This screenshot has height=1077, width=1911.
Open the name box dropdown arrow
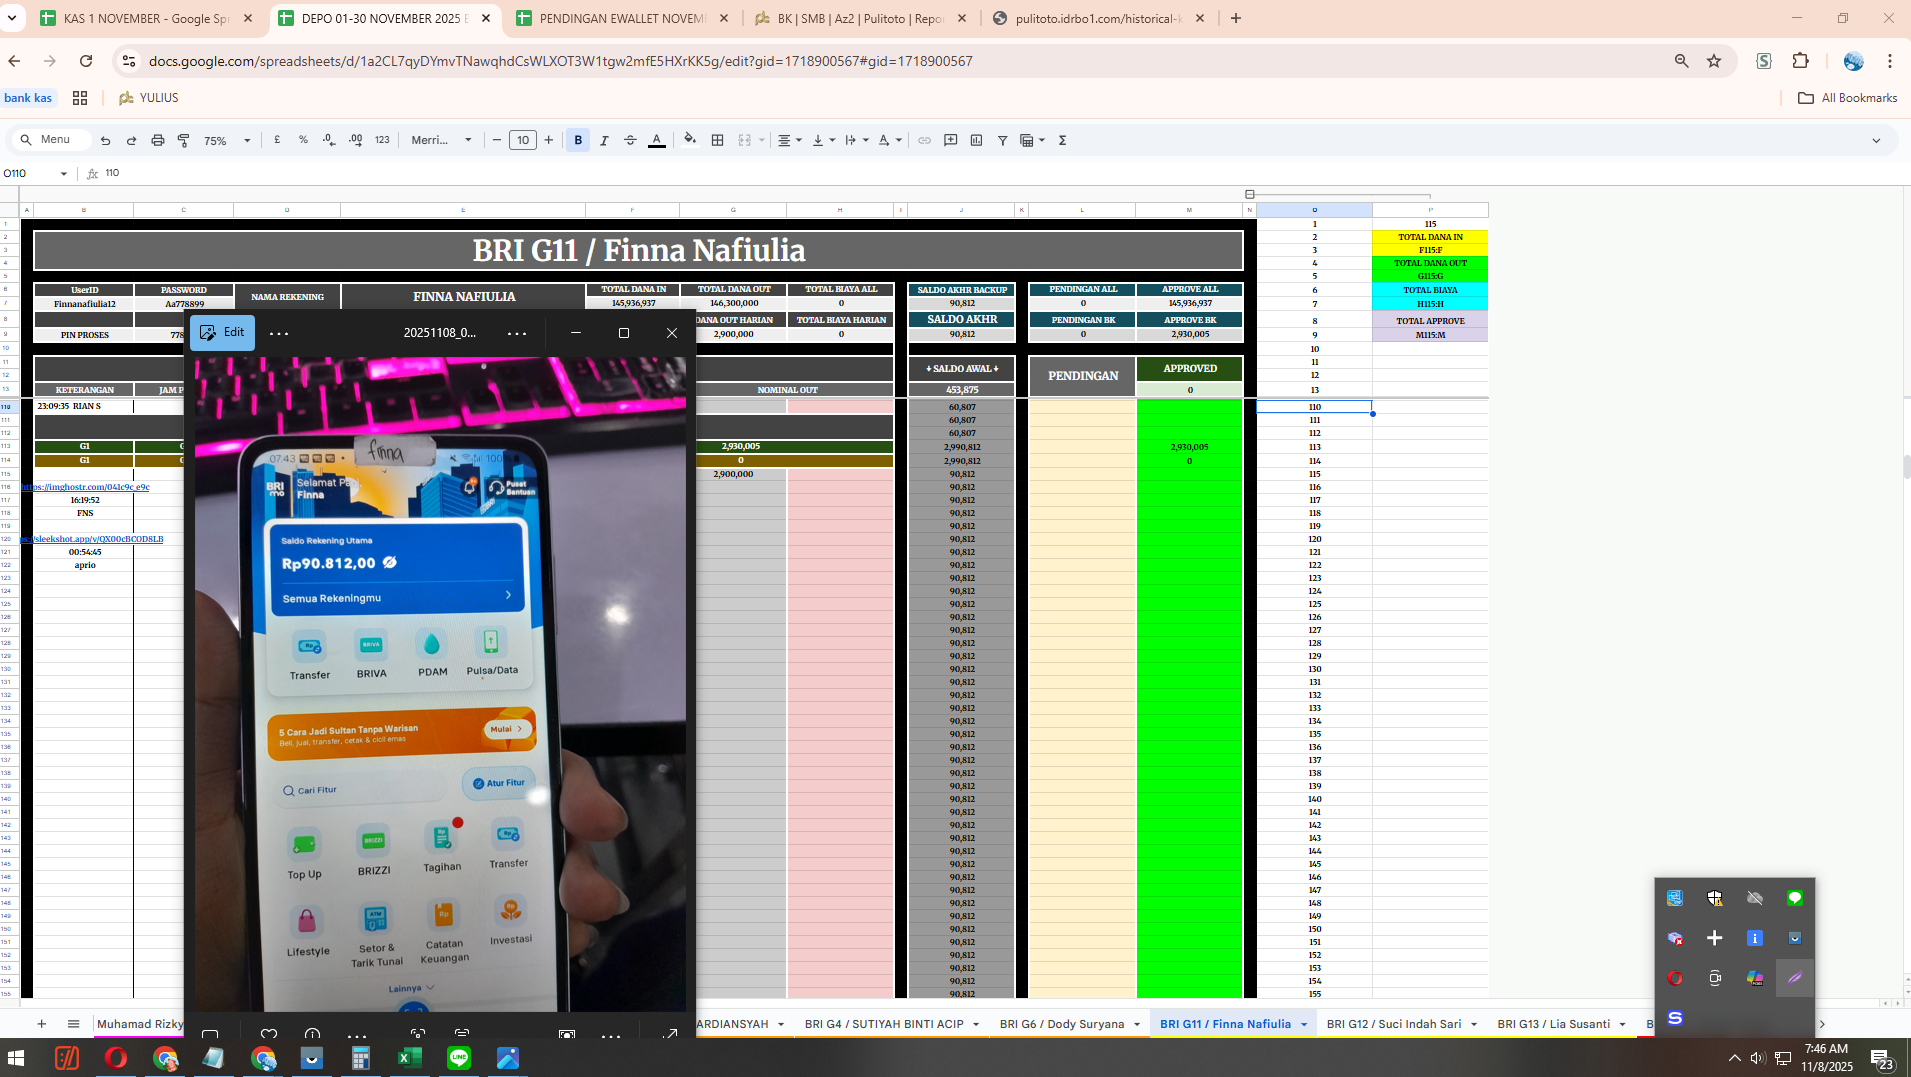tap(64, 173)
